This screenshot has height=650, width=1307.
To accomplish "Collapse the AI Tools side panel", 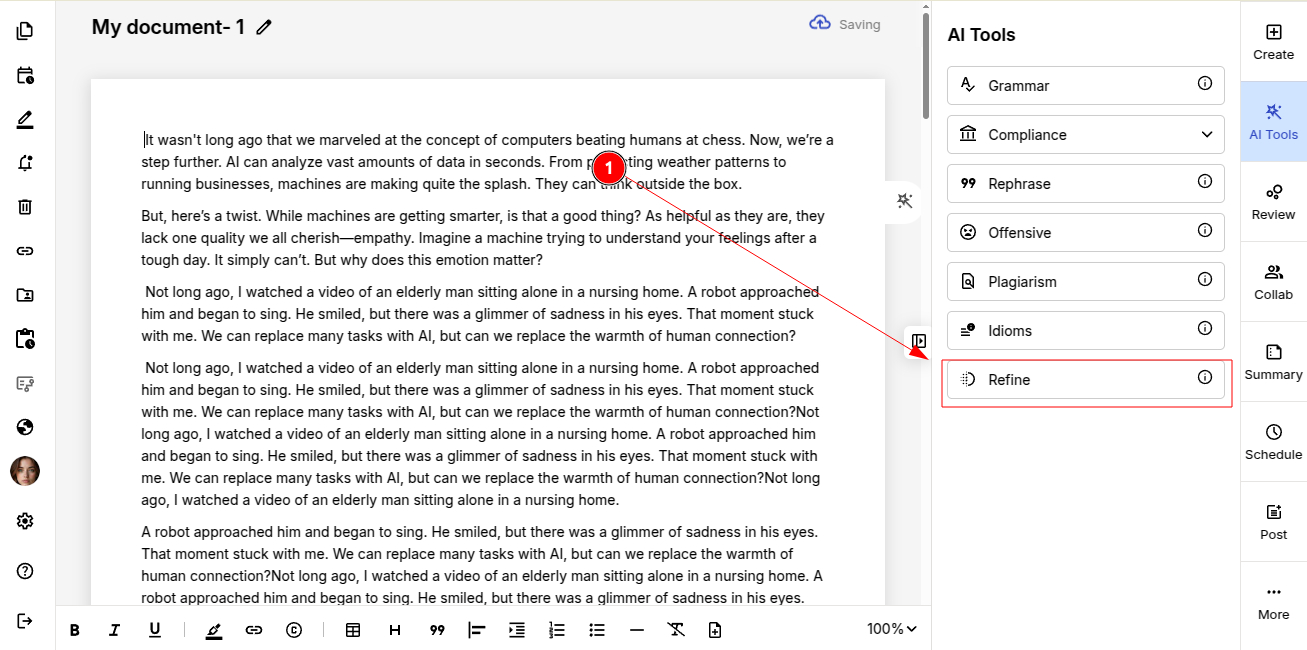I will (x=919, y=341).
